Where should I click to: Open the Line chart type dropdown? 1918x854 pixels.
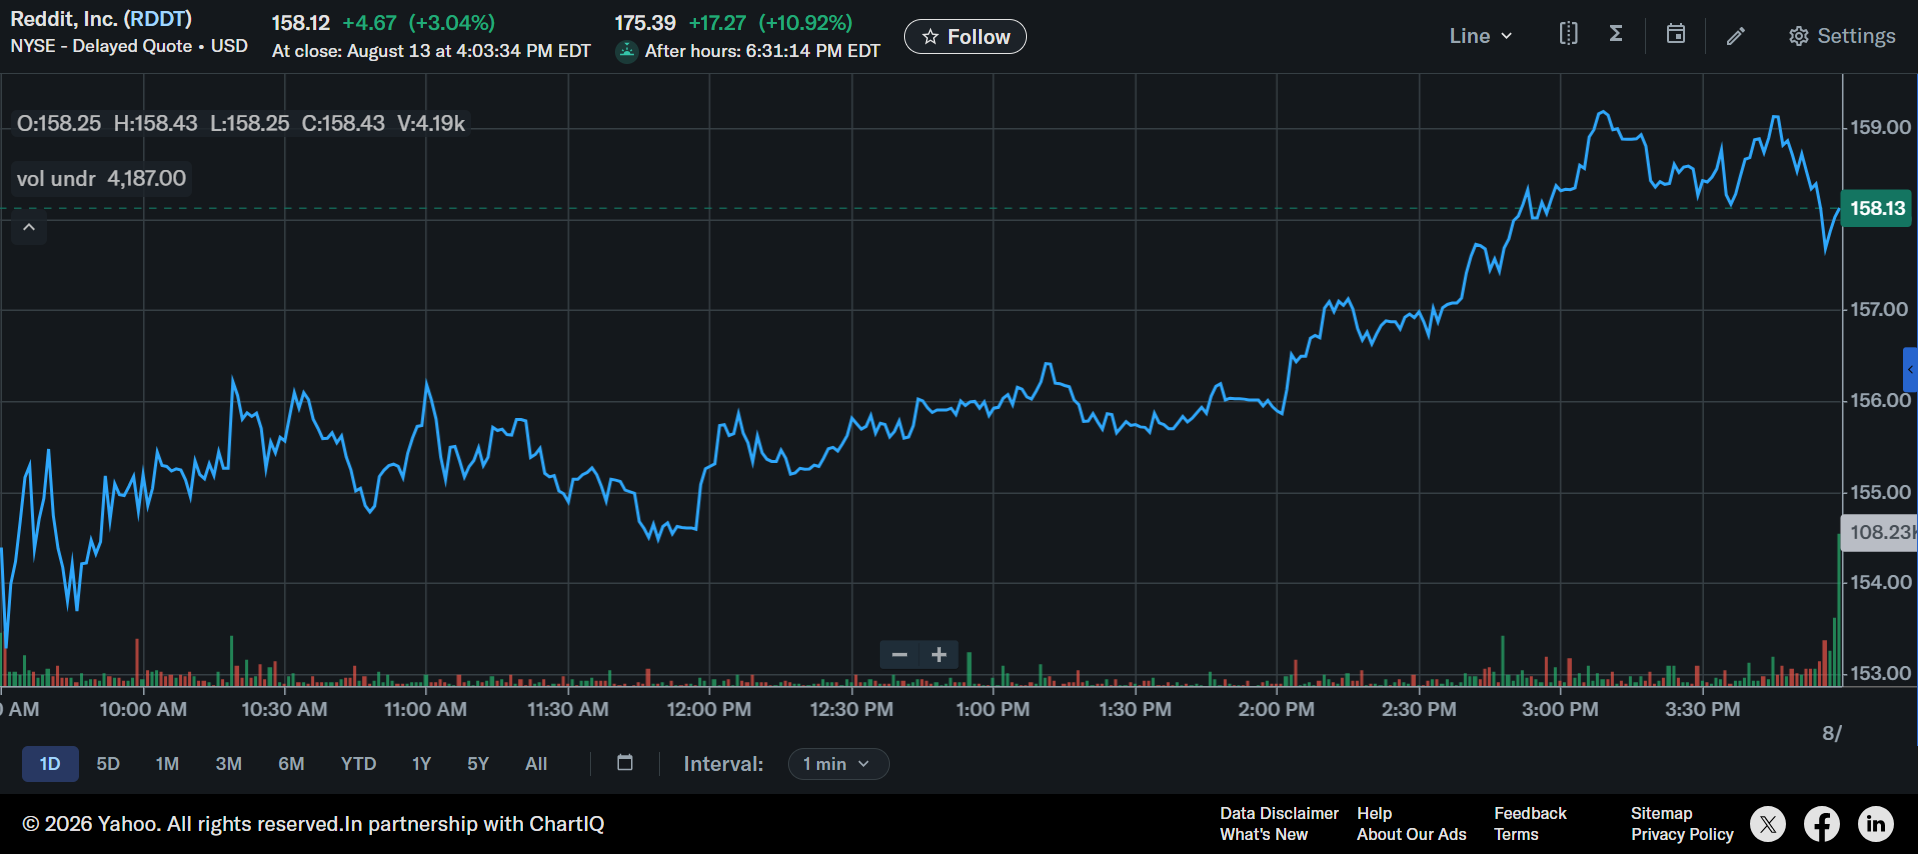point(1481,36)
